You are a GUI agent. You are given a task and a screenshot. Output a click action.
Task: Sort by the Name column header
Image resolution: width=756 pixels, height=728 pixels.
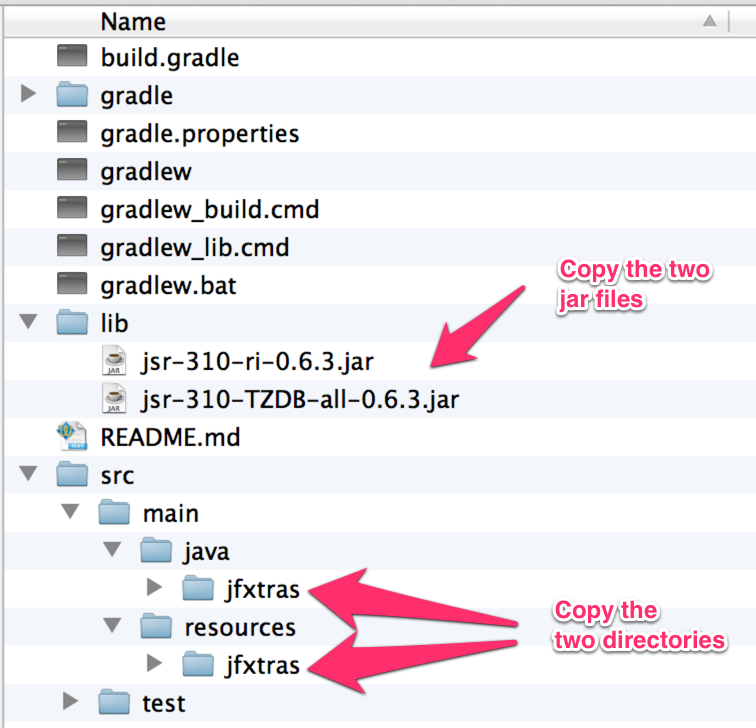pyautogui.click(x=133, y=21)
